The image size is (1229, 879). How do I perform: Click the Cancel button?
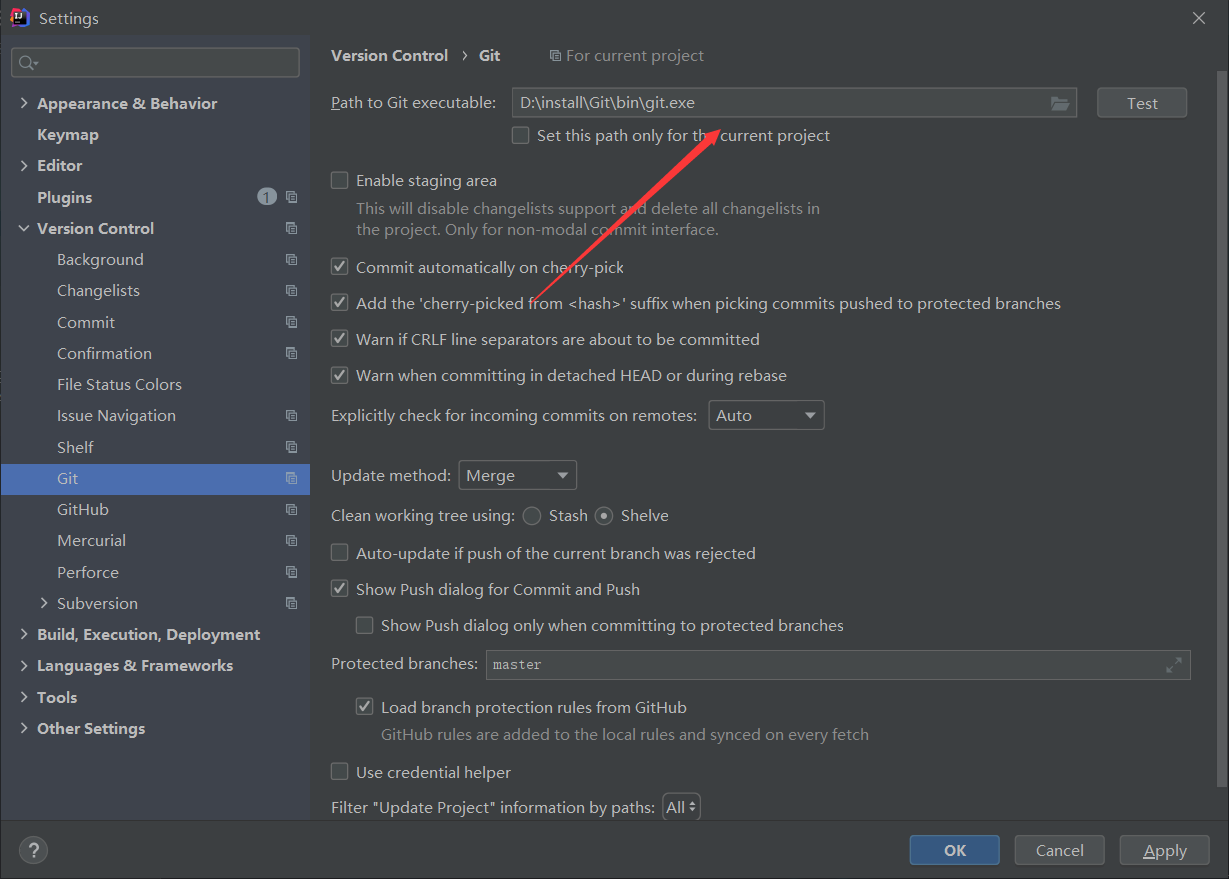tap(1060, 850)
